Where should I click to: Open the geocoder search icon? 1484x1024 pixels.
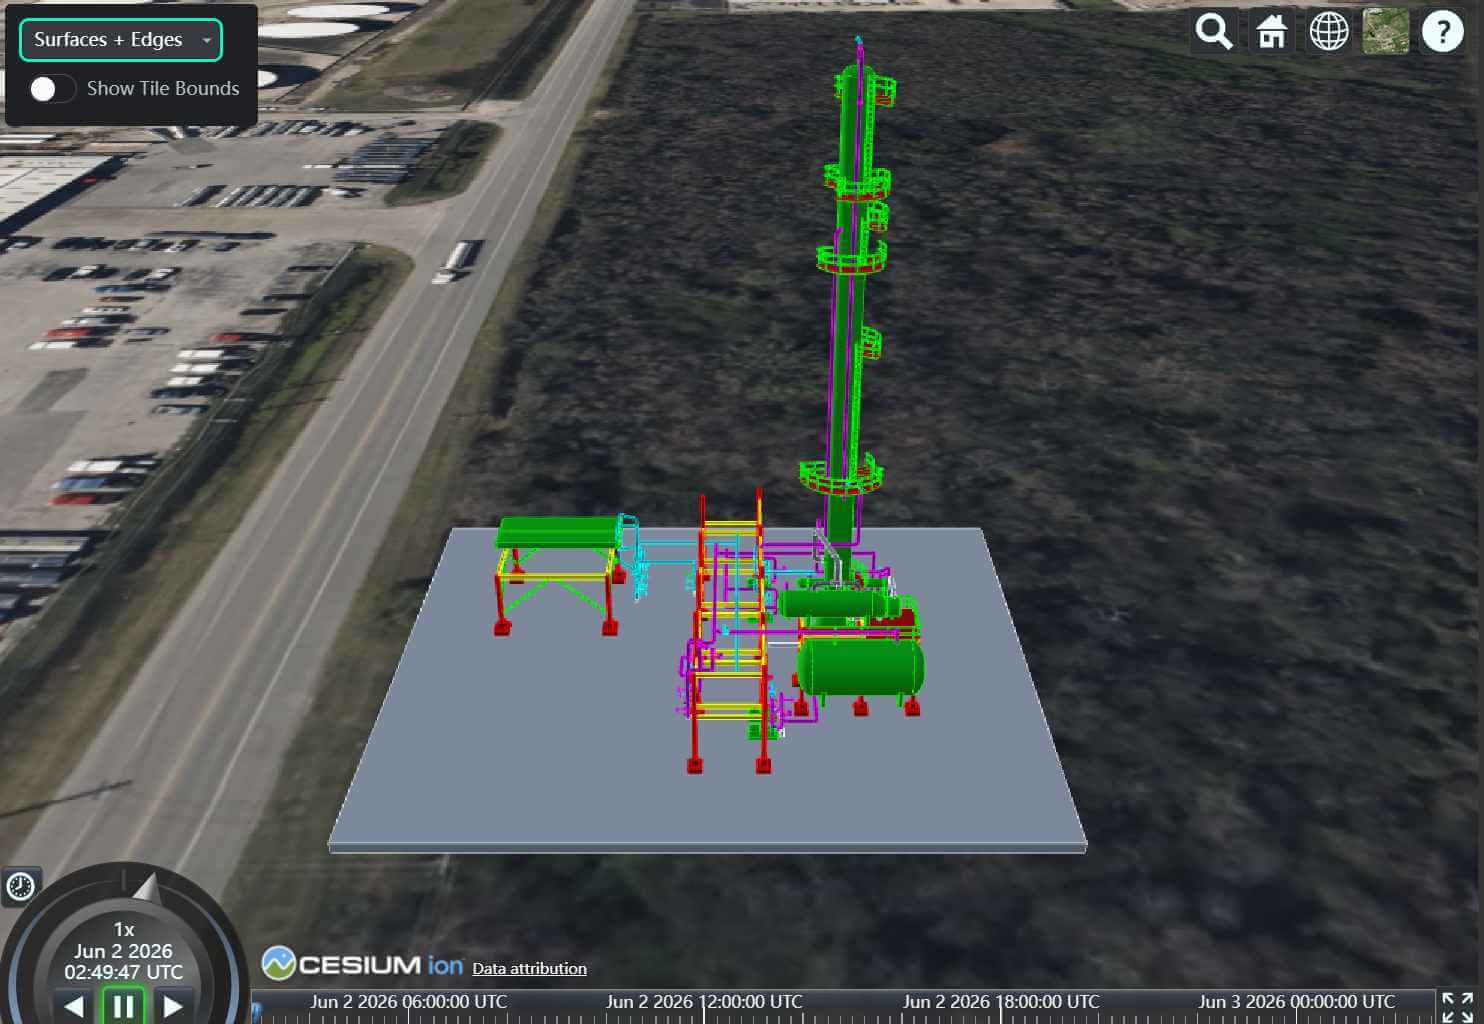coord(1214,32)
